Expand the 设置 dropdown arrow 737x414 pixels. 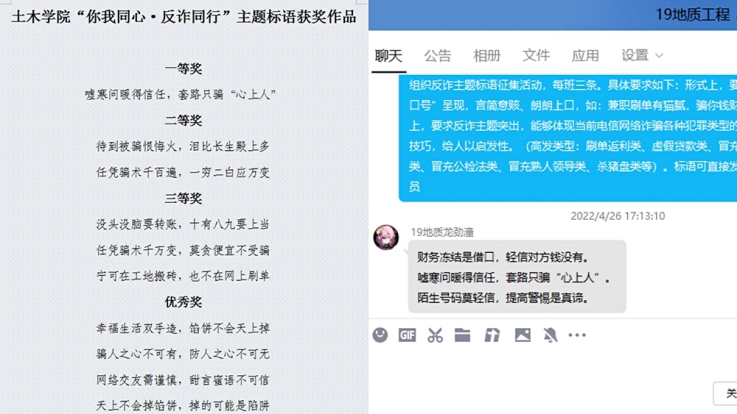[x=659, y=56]
